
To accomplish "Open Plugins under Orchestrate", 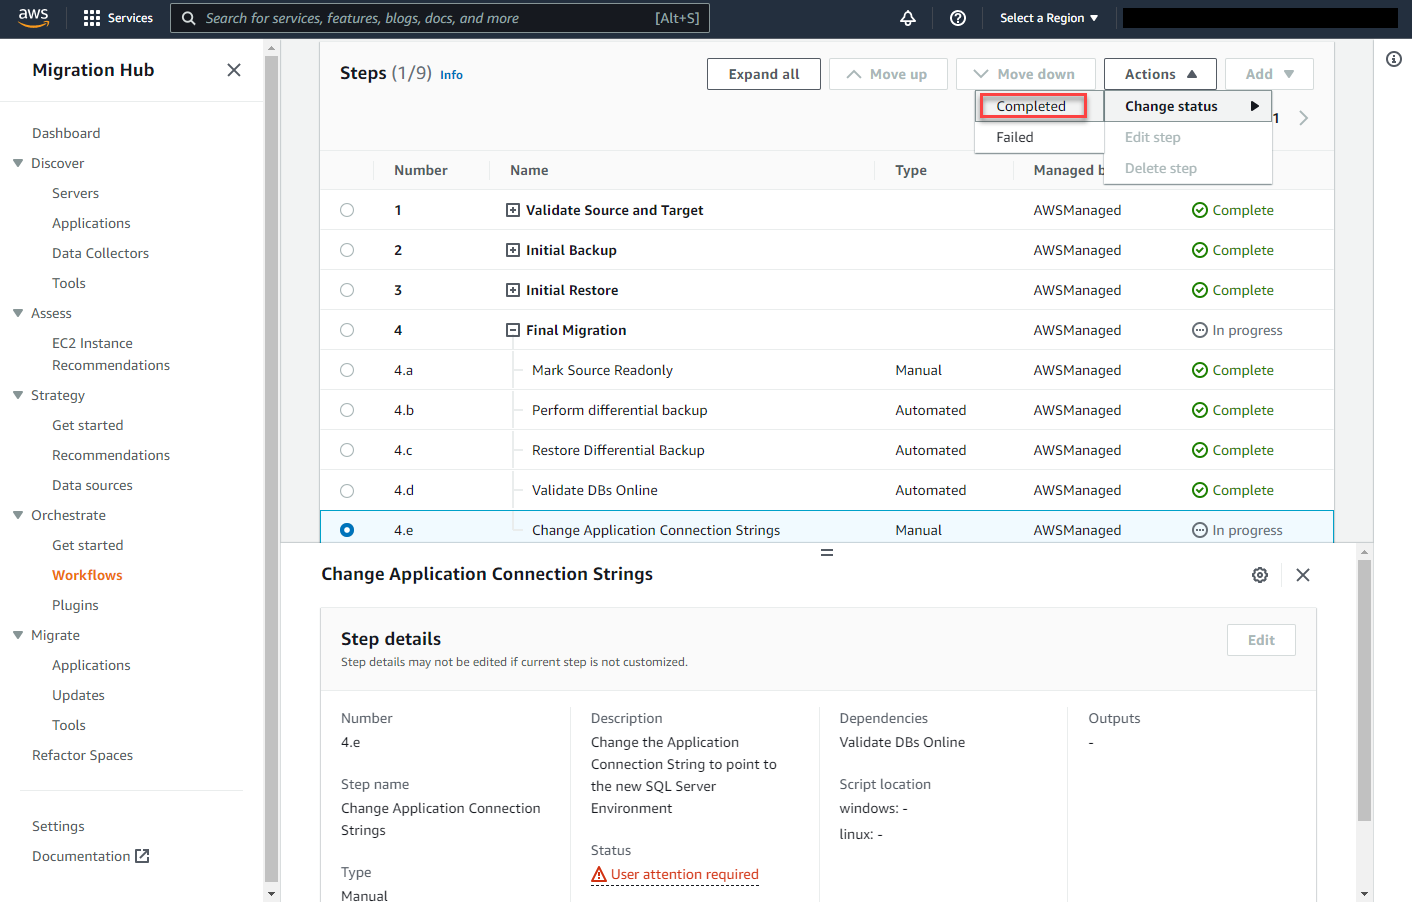I will (x=75, y=605).
